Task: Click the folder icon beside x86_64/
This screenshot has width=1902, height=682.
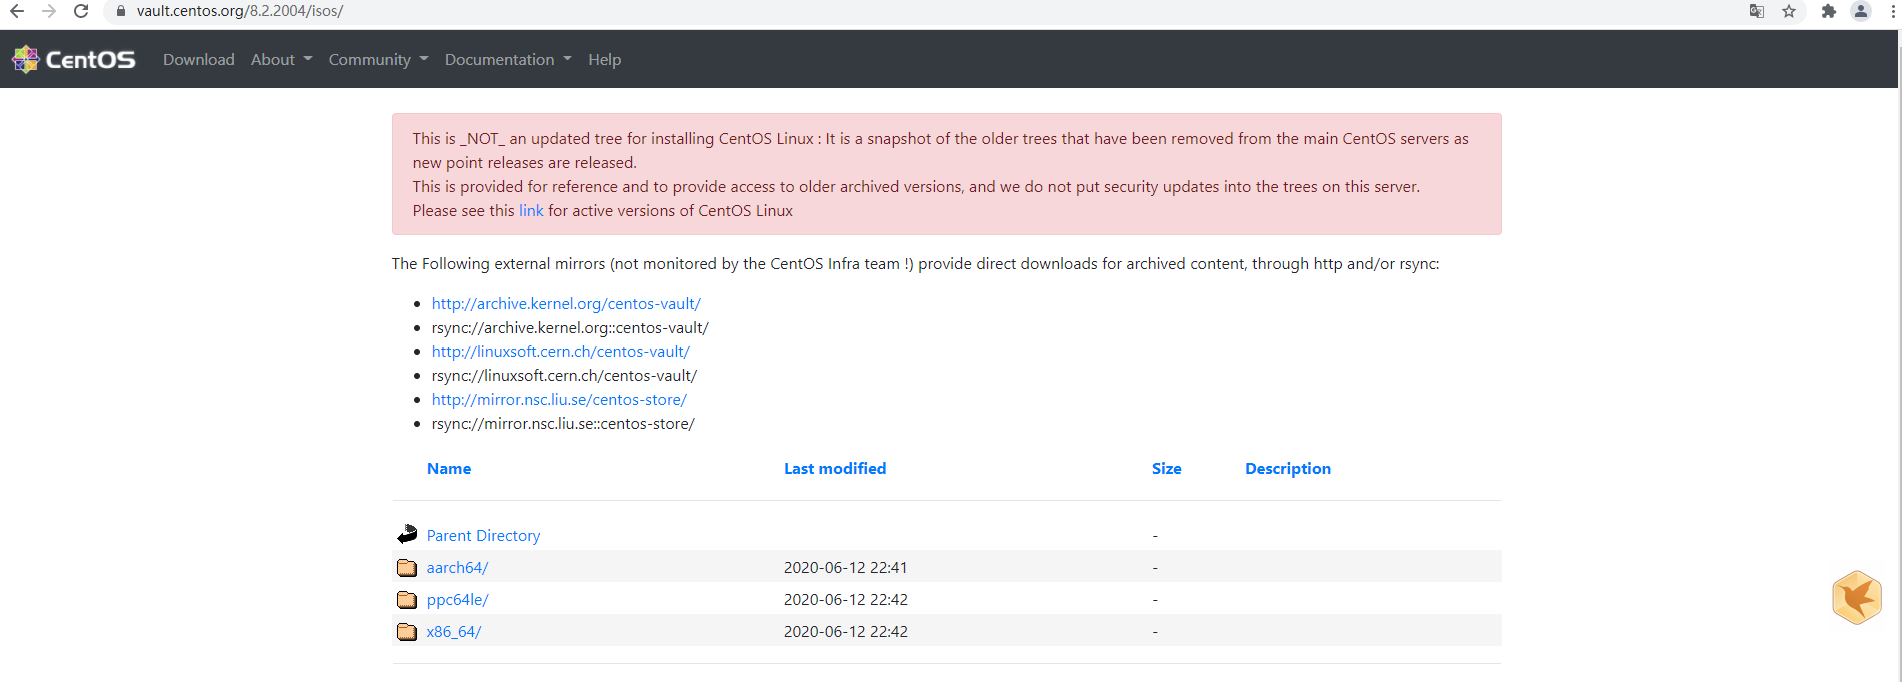Action: 407,631
